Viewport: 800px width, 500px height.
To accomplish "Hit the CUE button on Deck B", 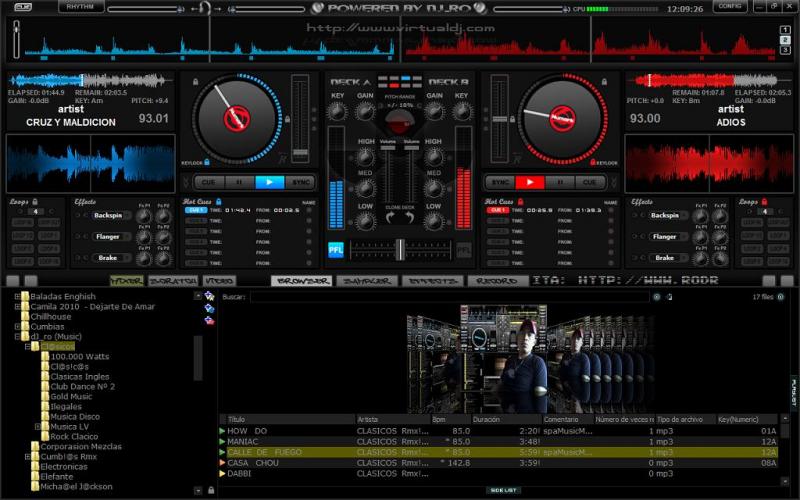I will click(x=590, y=182).
